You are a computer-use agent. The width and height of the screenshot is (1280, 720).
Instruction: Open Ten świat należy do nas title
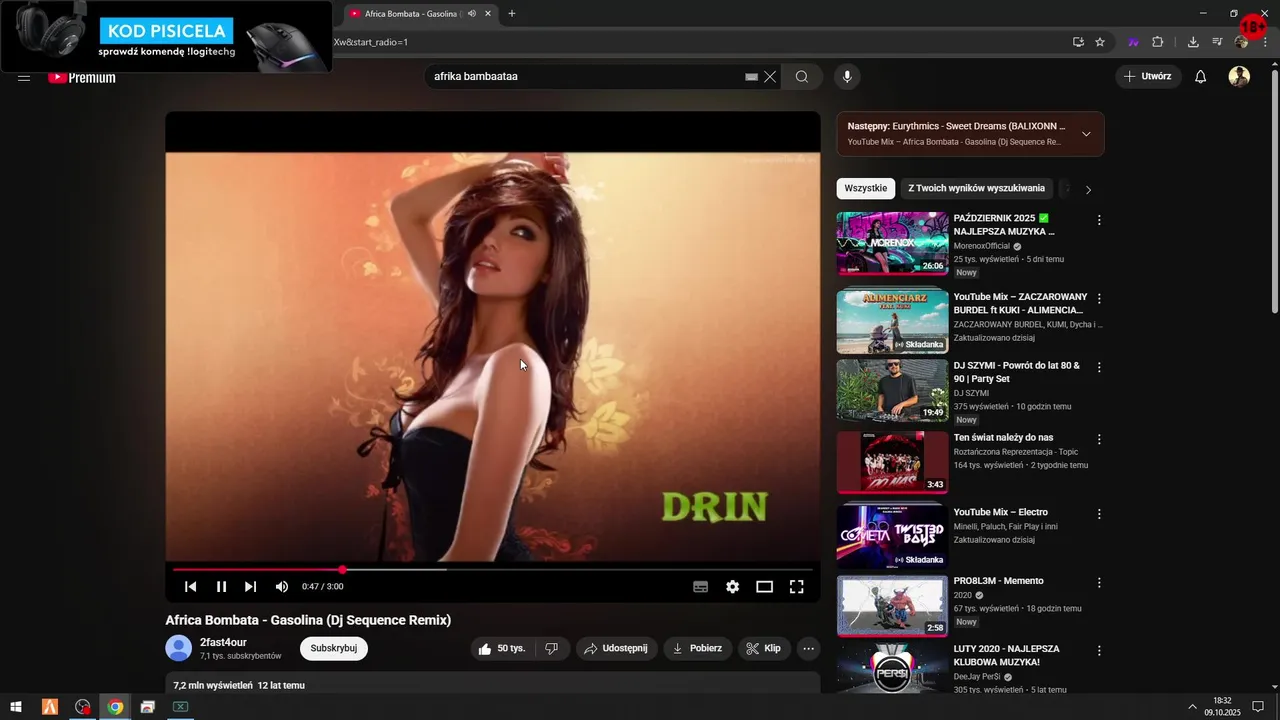[1003, 438]
